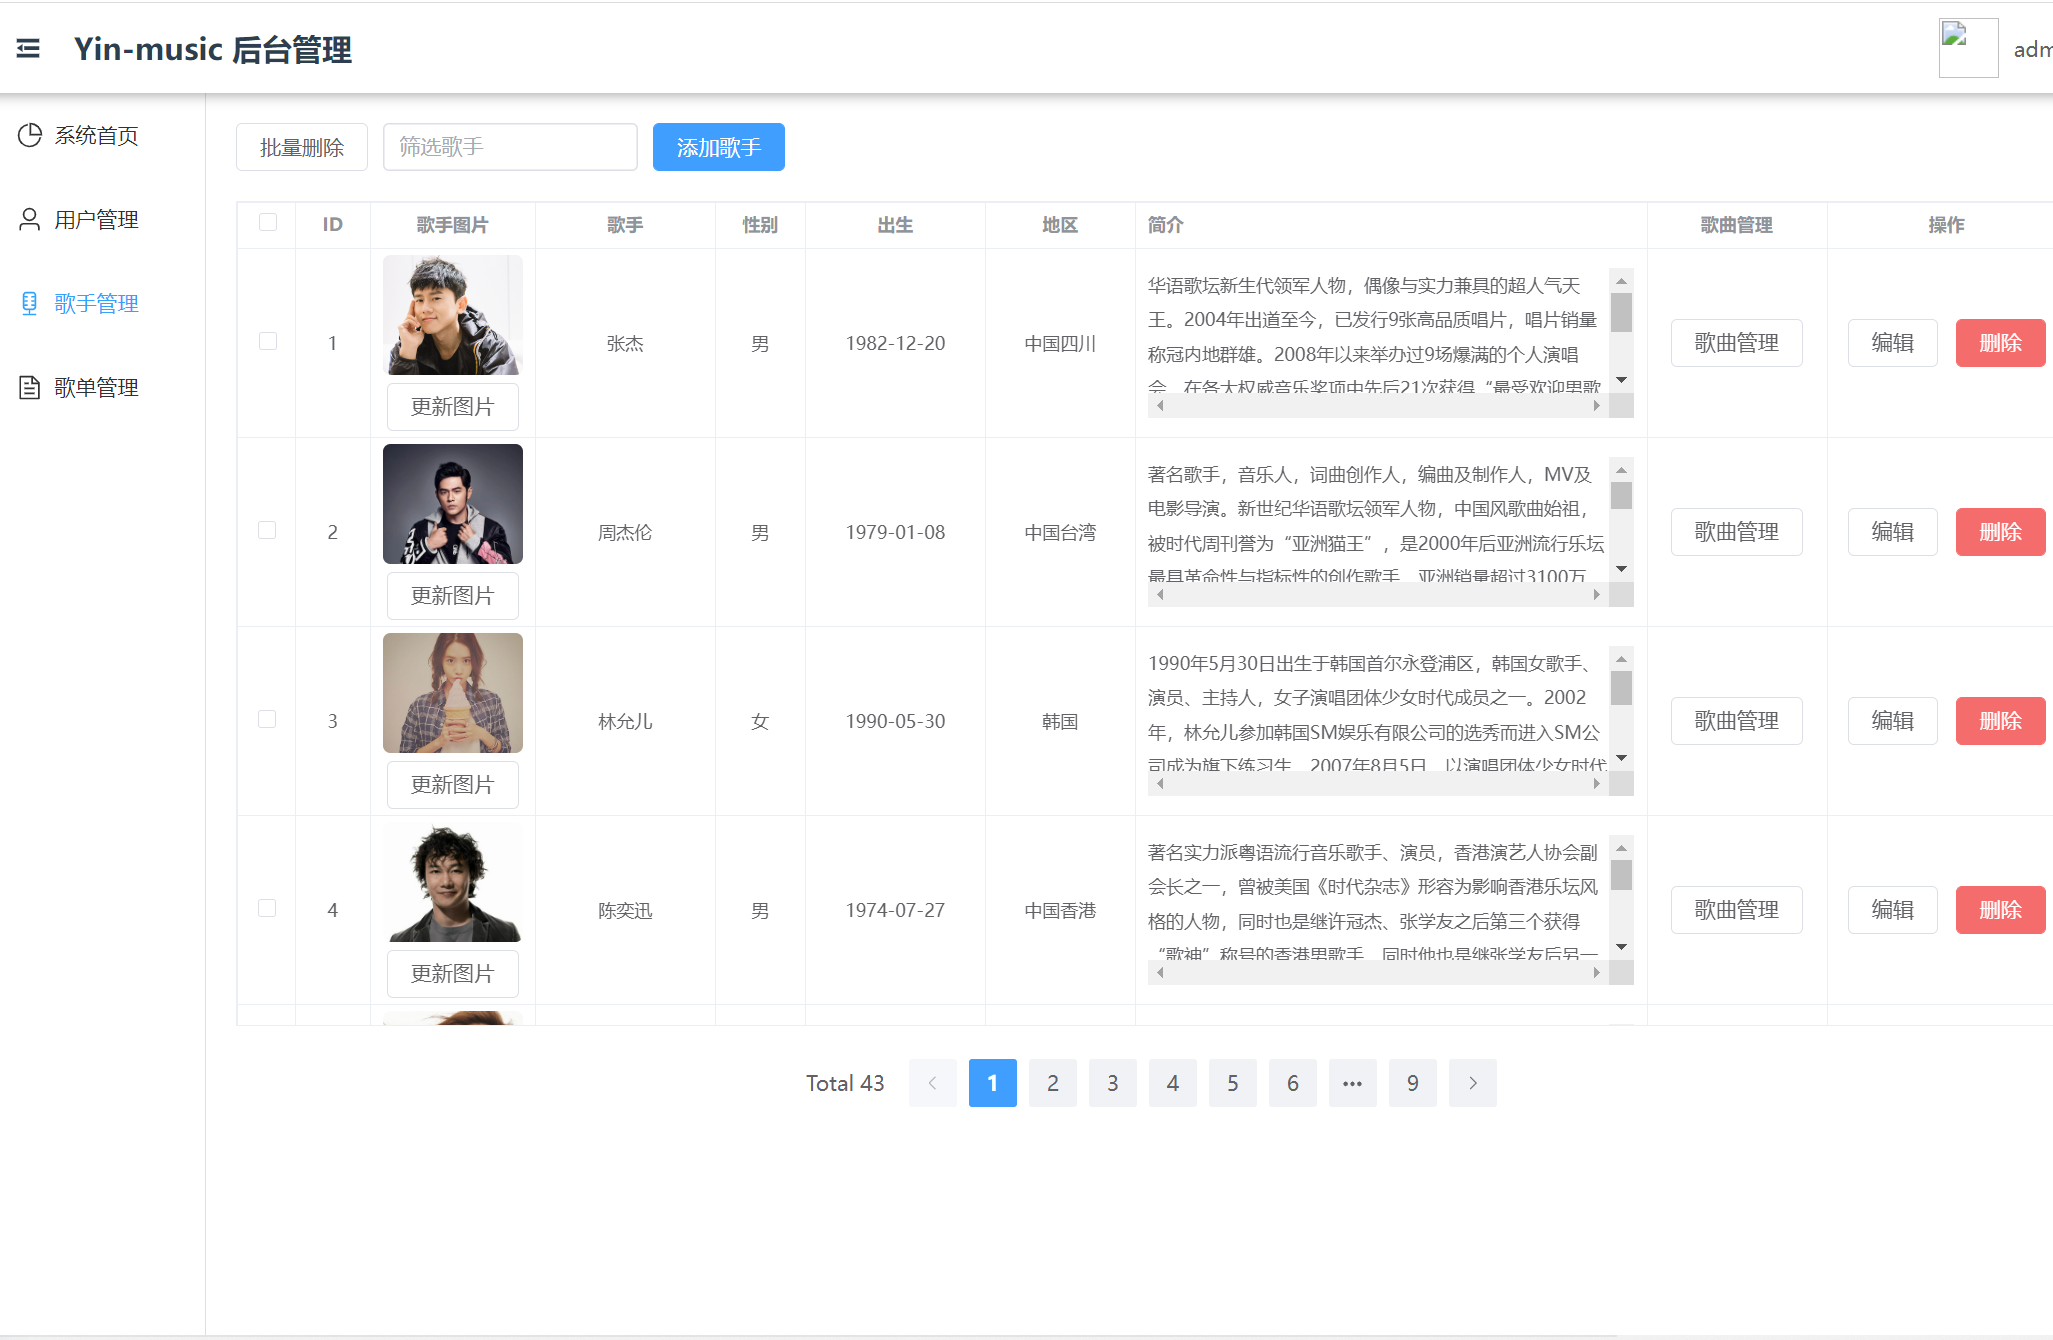Click the 歌手管理 microphone icon
The width and height of the screenshot is (2053, 1340).
click(x=30, y=303)
